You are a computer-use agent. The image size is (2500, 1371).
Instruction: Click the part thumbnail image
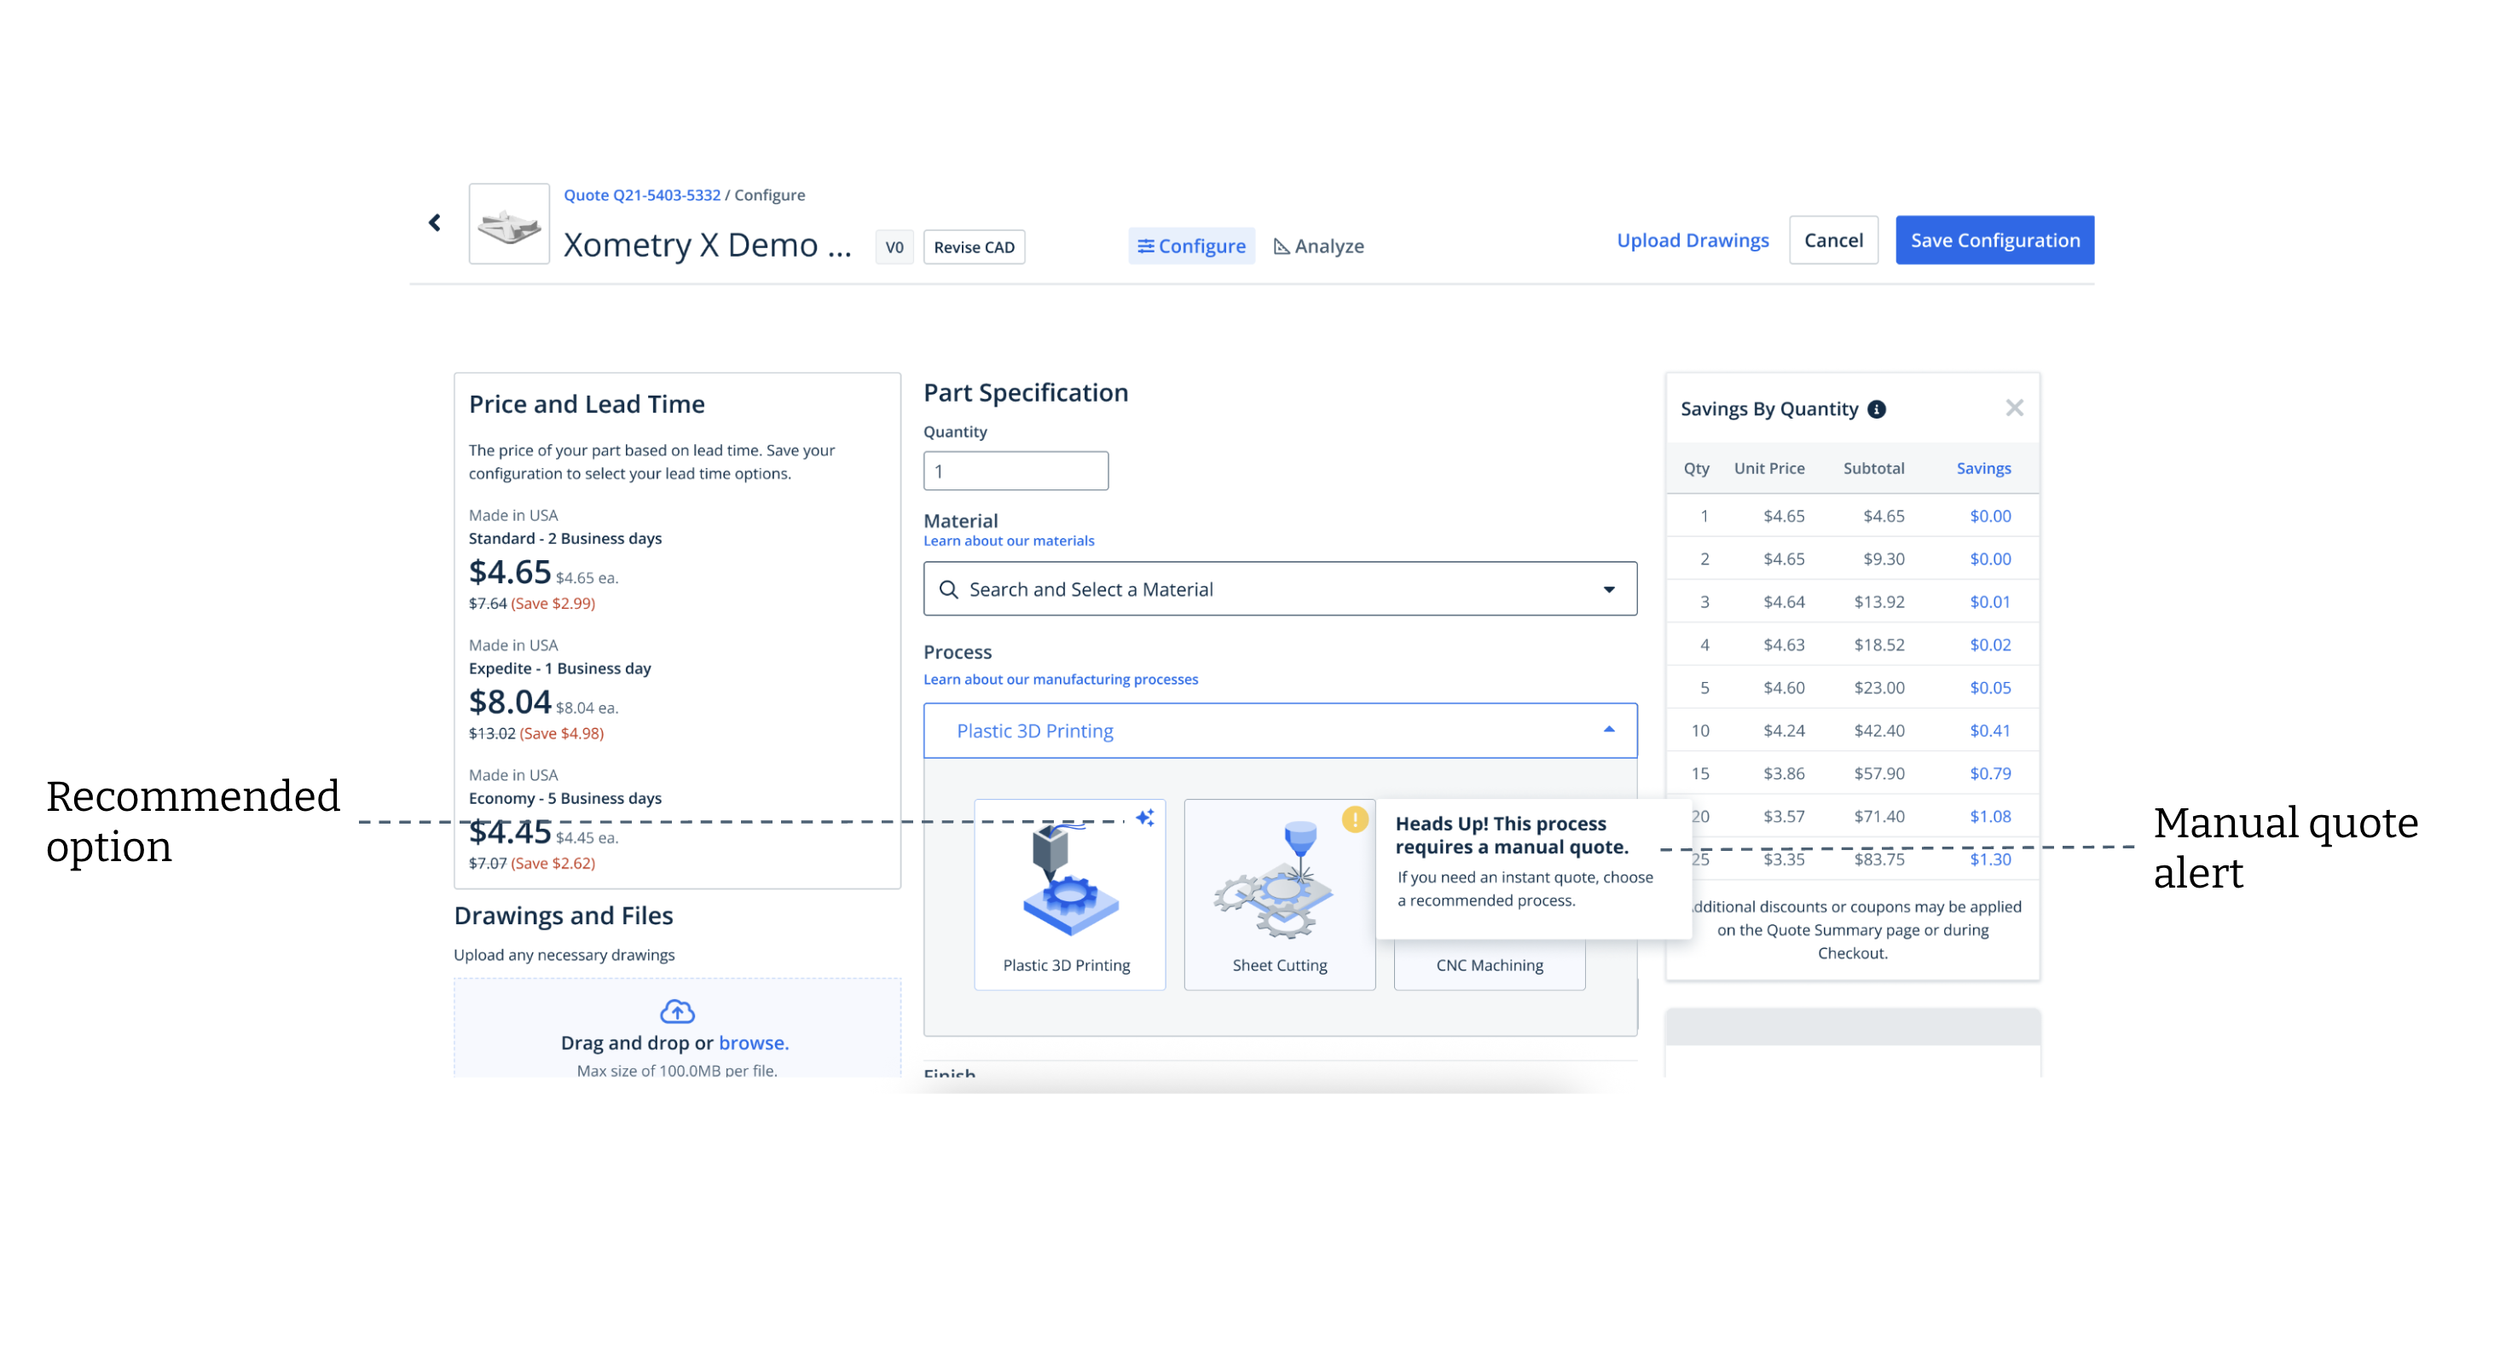[x=509, y=224]
